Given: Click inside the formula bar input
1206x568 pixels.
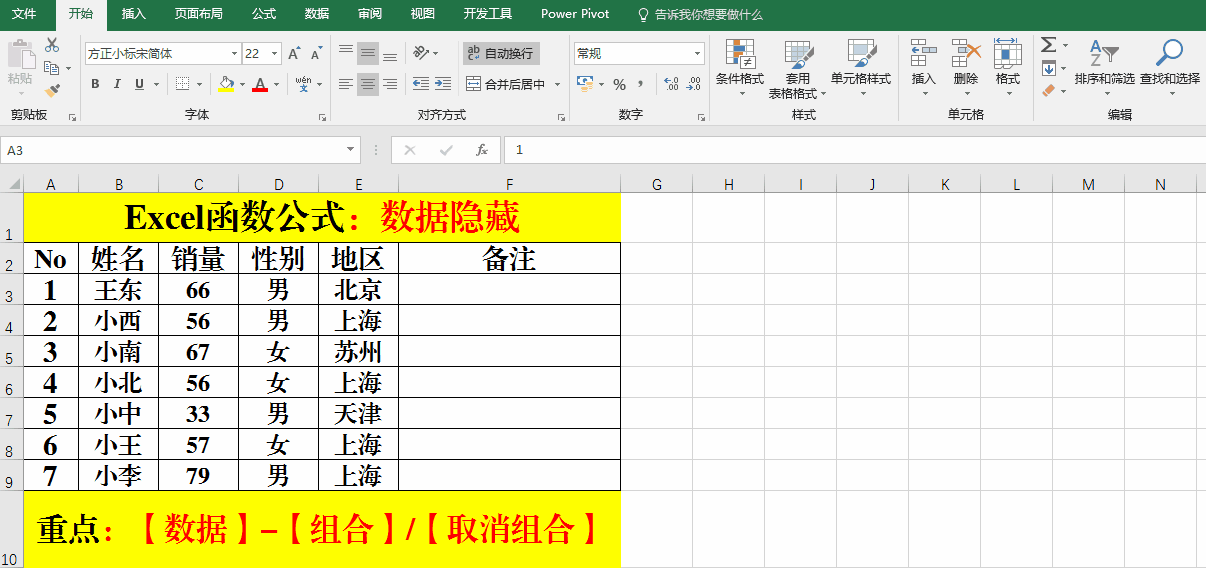Looking at the screenshot, I should coord(850,150).
